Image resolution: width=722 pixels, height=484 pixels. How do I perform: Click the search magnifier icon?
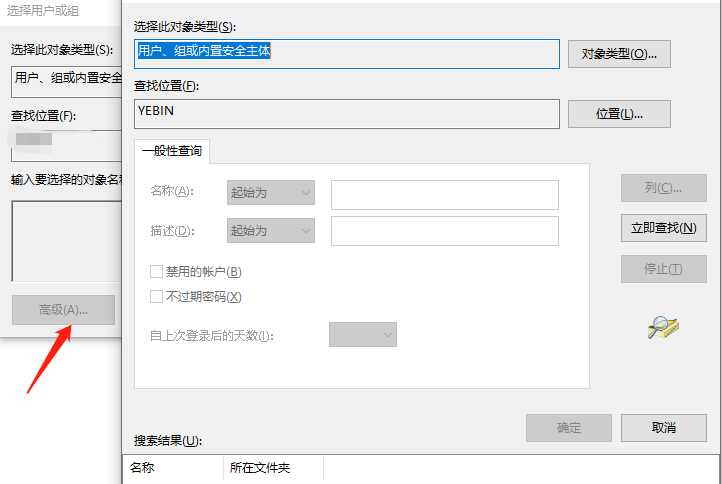point(663,327)
